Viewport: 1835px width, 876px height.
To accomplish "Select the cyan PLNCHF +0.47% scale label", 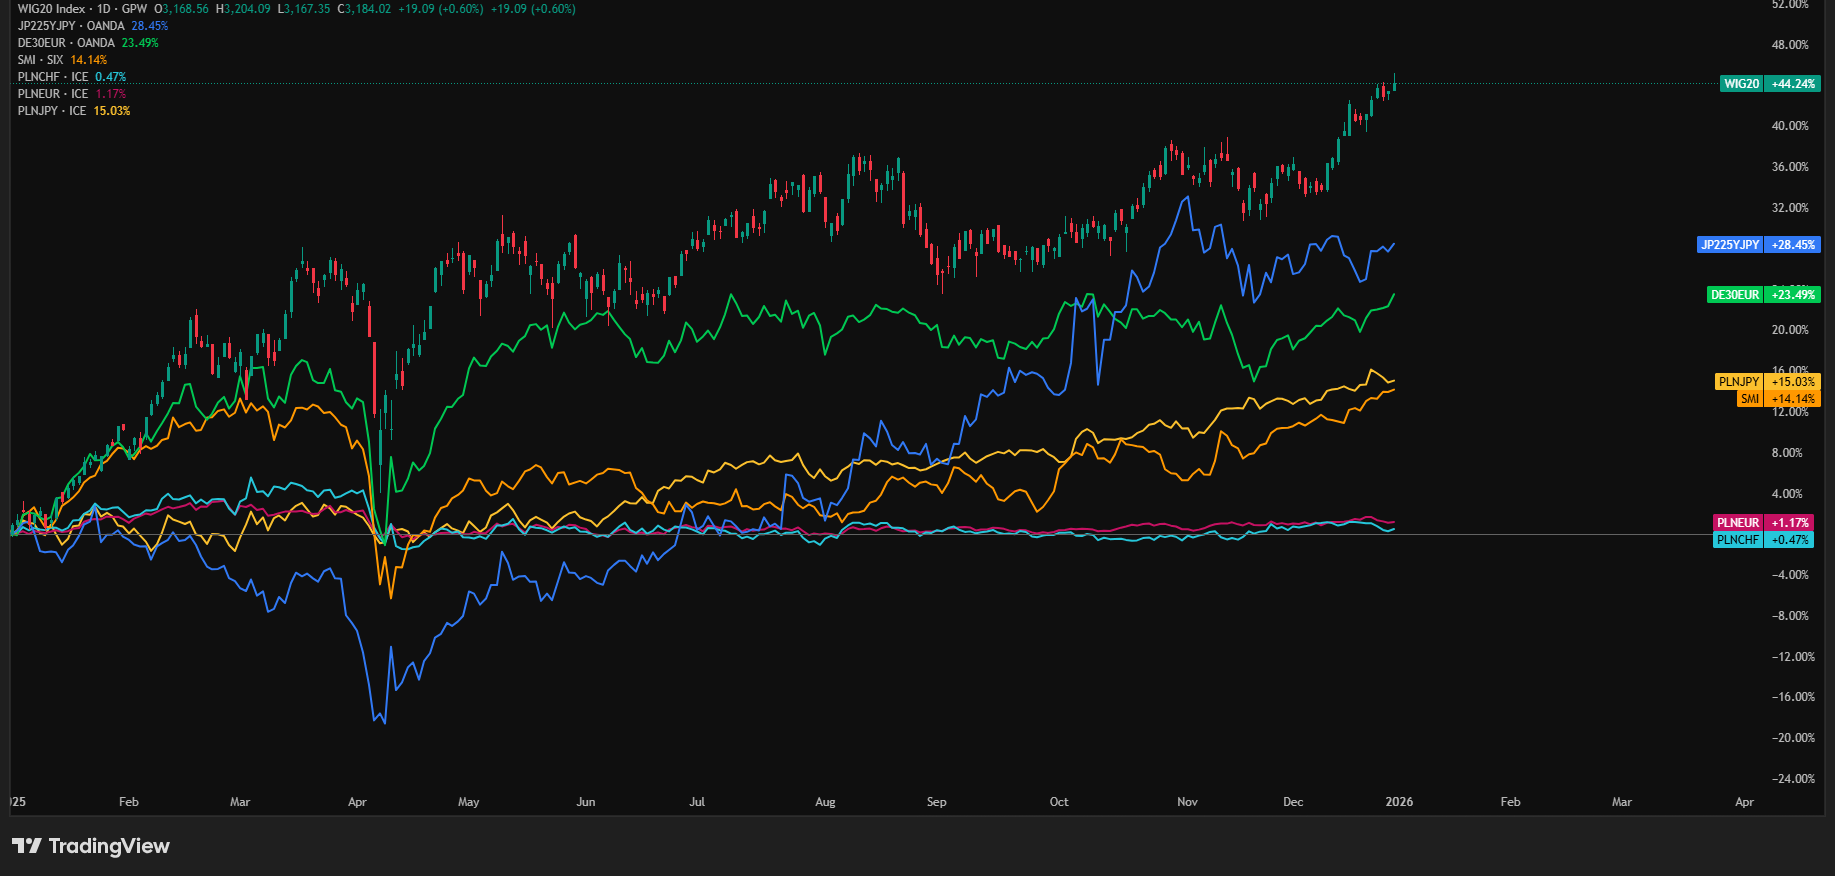I will coord(1766,540).
